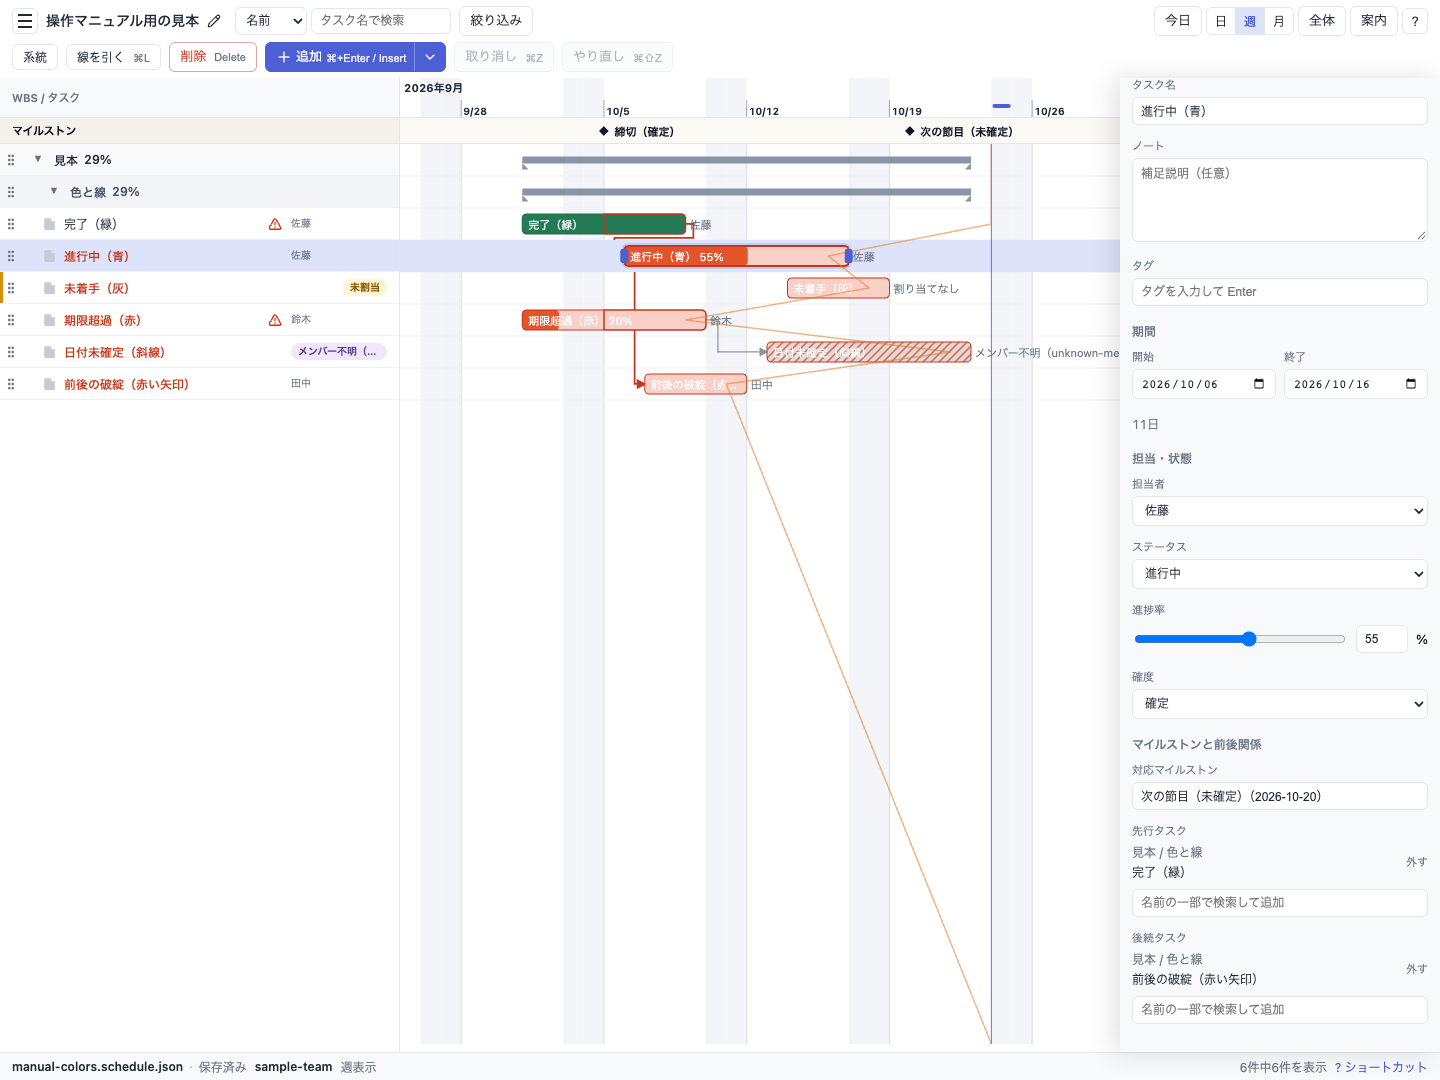Image resolution: width=1440 pixels, height=1080 pixels.
Task: Toggle the 系統 button
Action: 35,57
